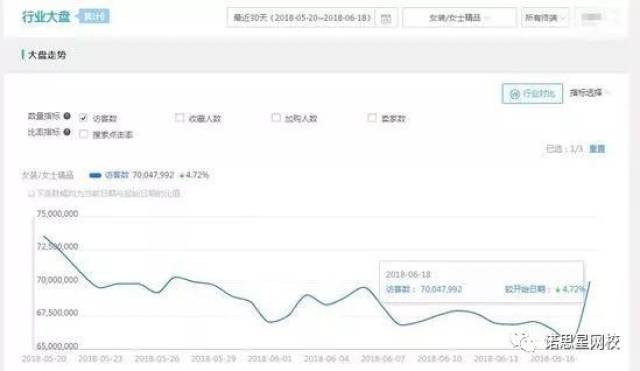
Task: Click the 75,000,000 y-axis label
Action: 57,214
